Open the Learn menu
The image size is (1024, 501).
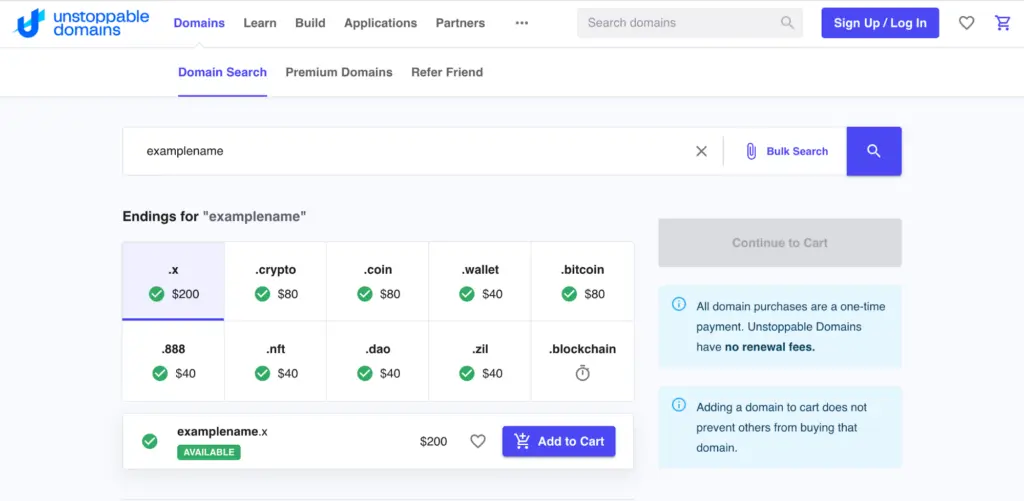(x=260, y=23)
